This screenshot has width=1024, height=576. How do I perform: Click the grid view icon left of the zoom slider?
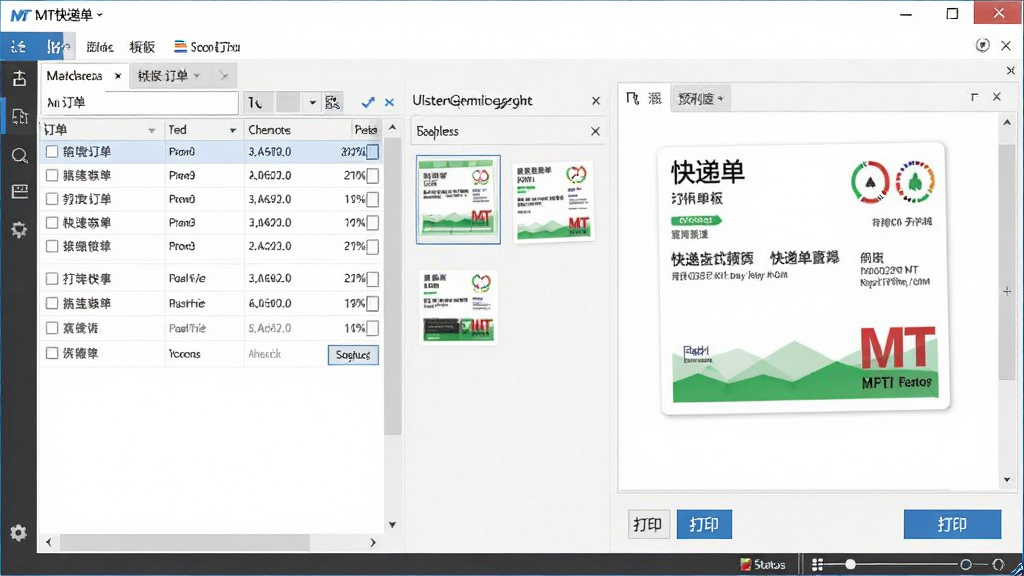click(x=817, y=564)
